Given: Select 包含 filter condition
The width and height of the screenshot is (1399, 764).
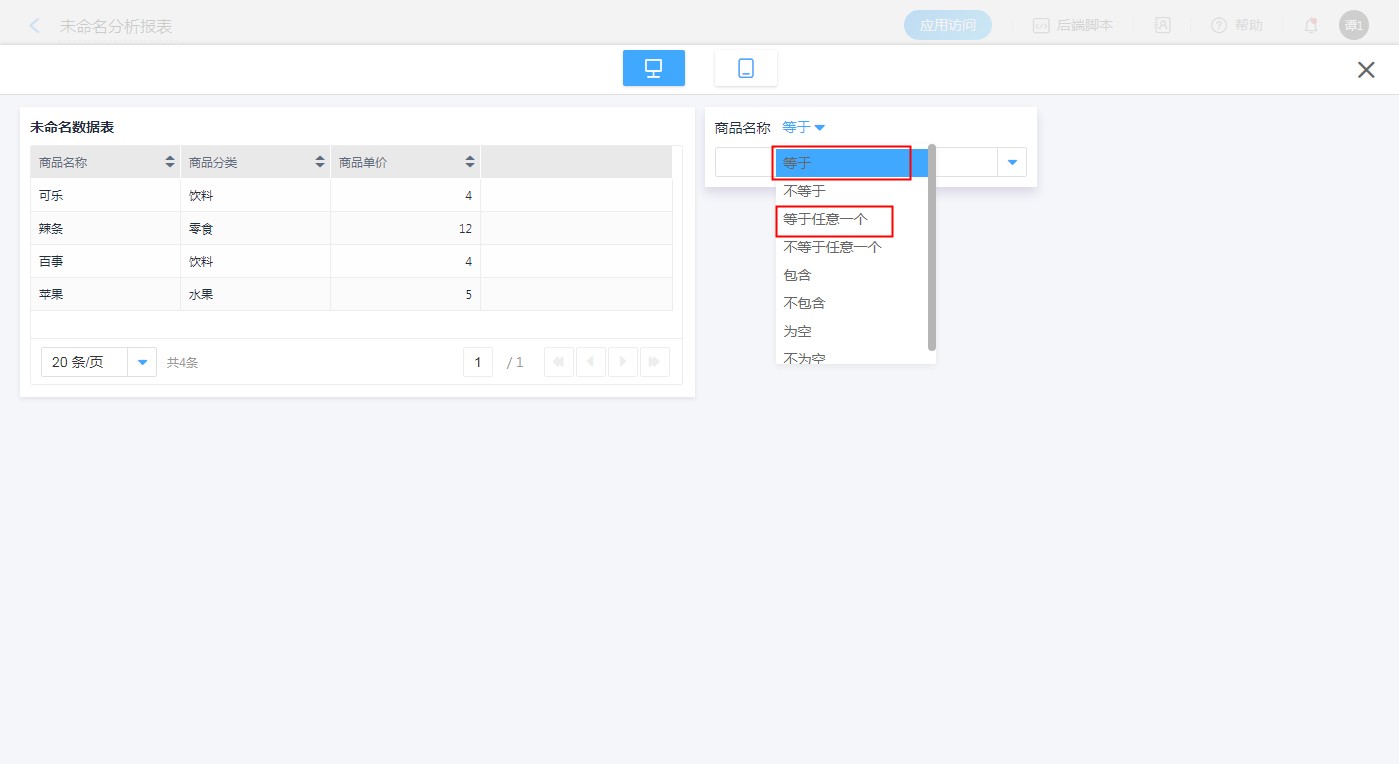Looking at the screenshot, I should [x=797, y=275].
